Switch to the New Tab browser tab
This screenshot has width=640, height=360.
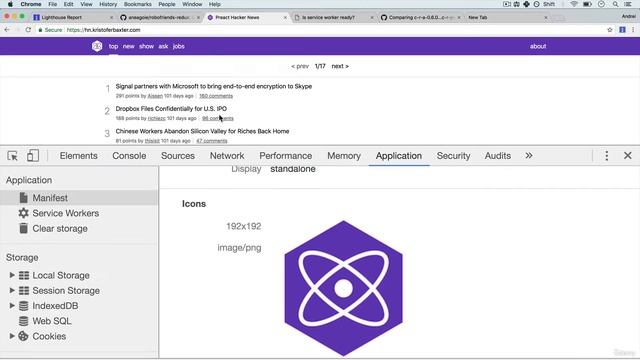(478, 18)
